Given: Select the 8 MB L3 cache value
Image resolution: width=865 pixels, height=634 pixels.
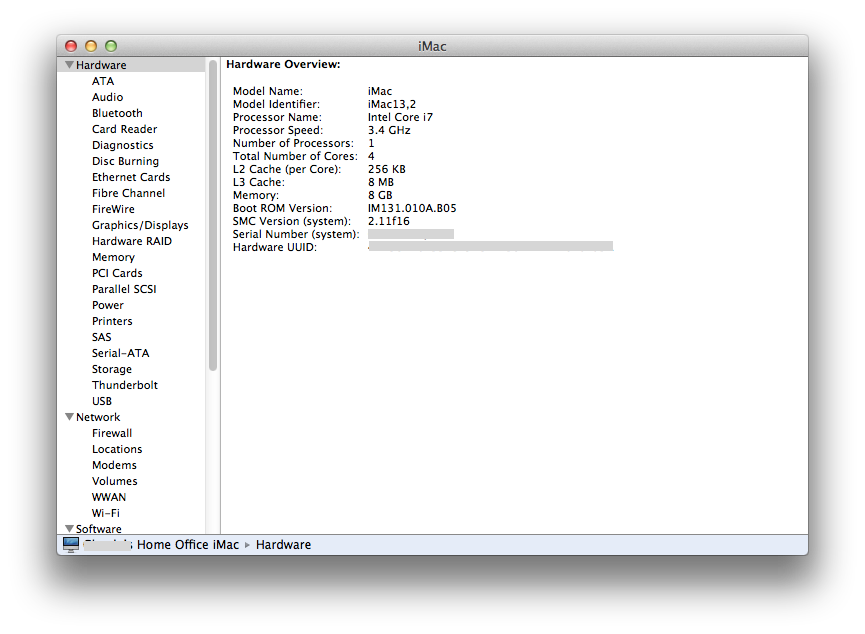Looking at the screenshot, I should click(x=381, y=182).
